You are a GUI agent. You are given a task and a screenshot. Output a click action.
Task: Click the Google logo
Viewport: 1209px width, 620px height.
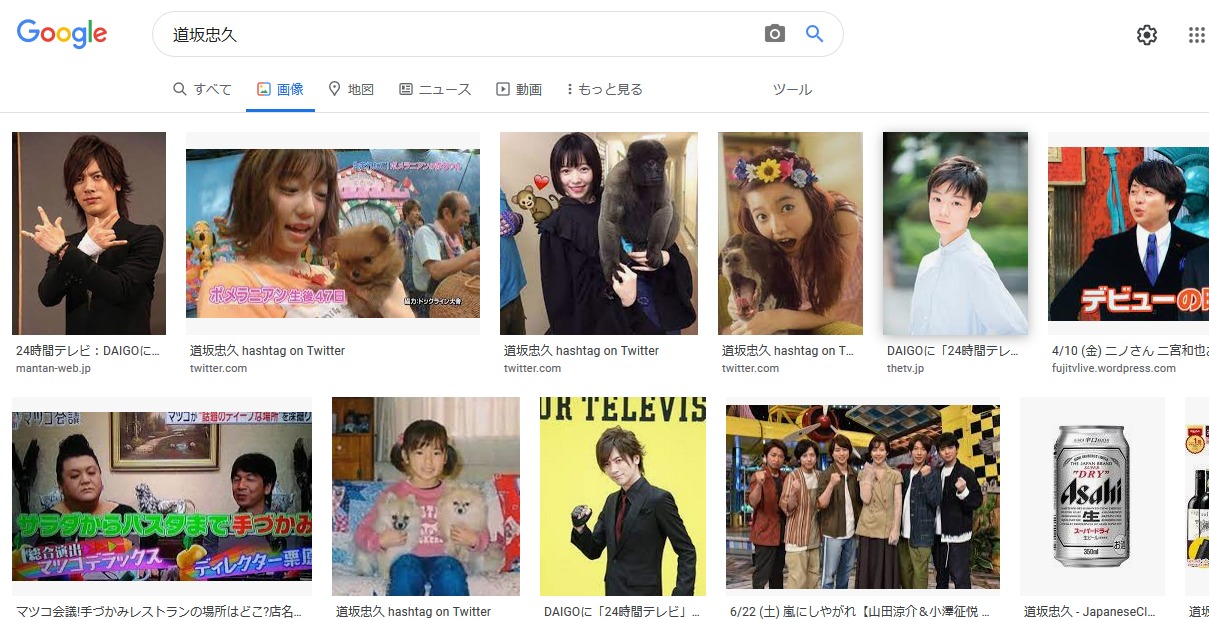point(62,34)
